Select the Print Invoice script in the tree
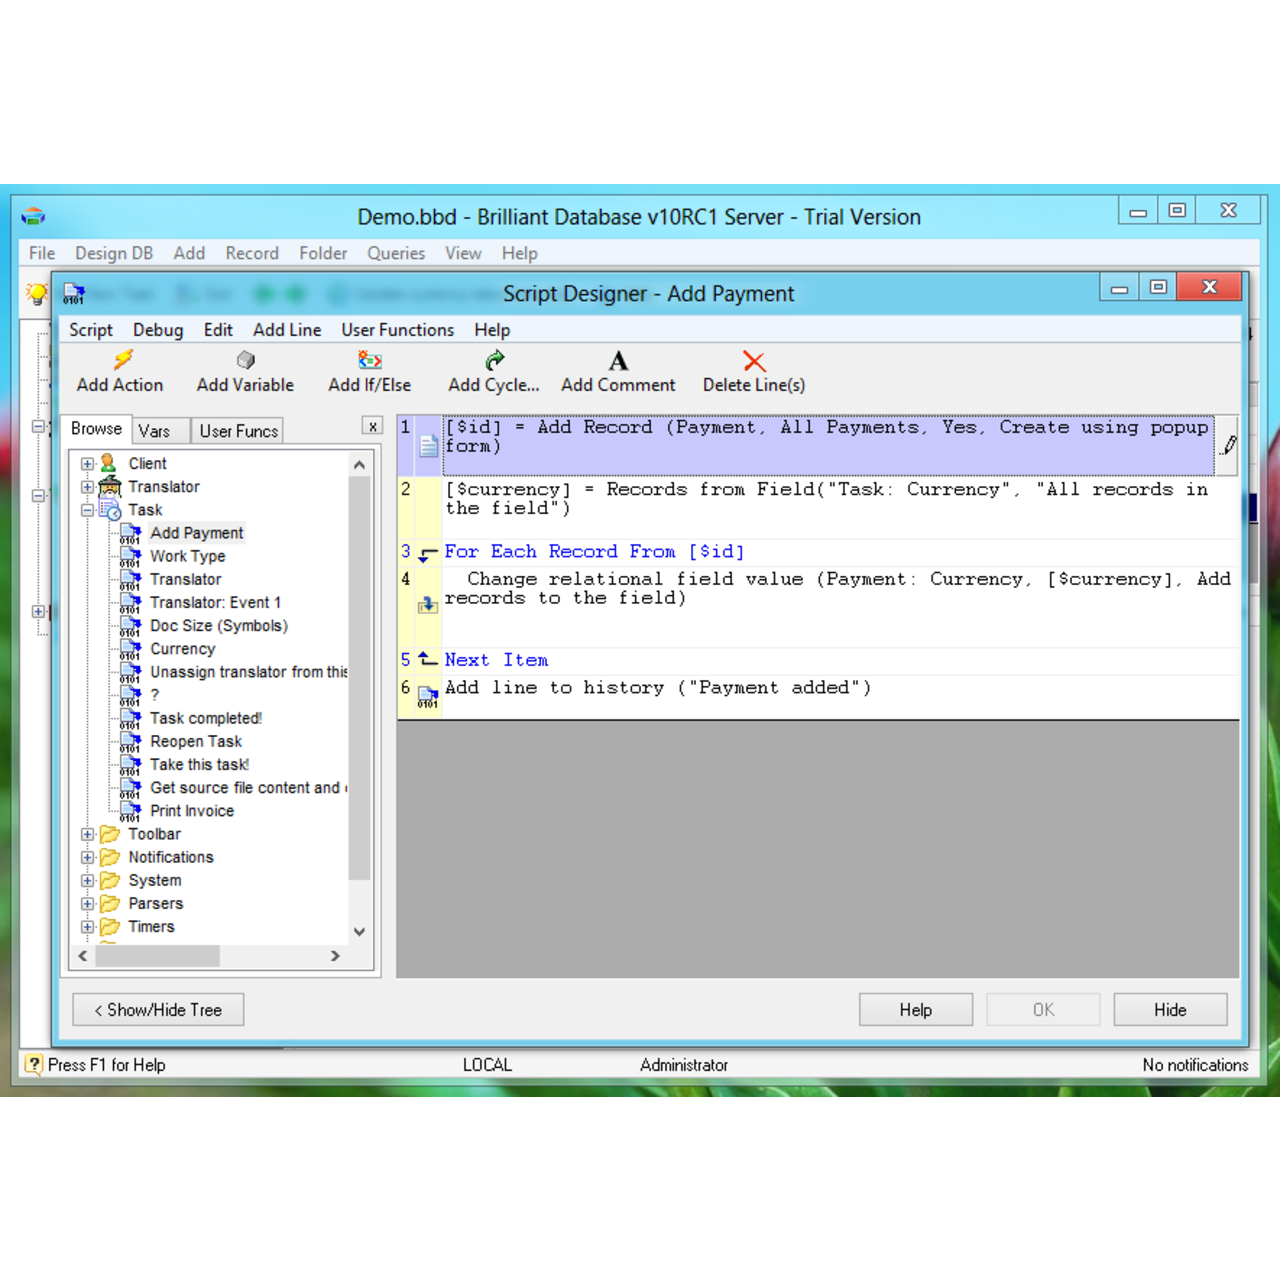 tap(192, 811)
